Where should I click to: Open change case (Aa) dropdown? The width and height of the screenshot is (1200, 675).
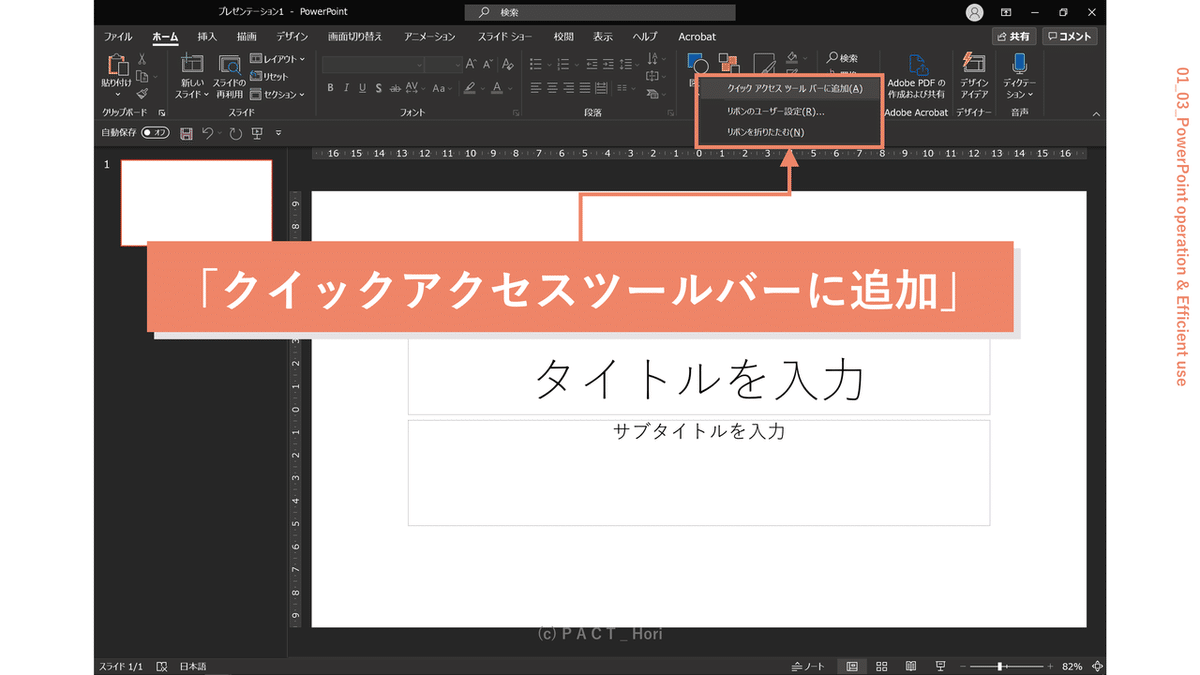click(x=441, y=88)
